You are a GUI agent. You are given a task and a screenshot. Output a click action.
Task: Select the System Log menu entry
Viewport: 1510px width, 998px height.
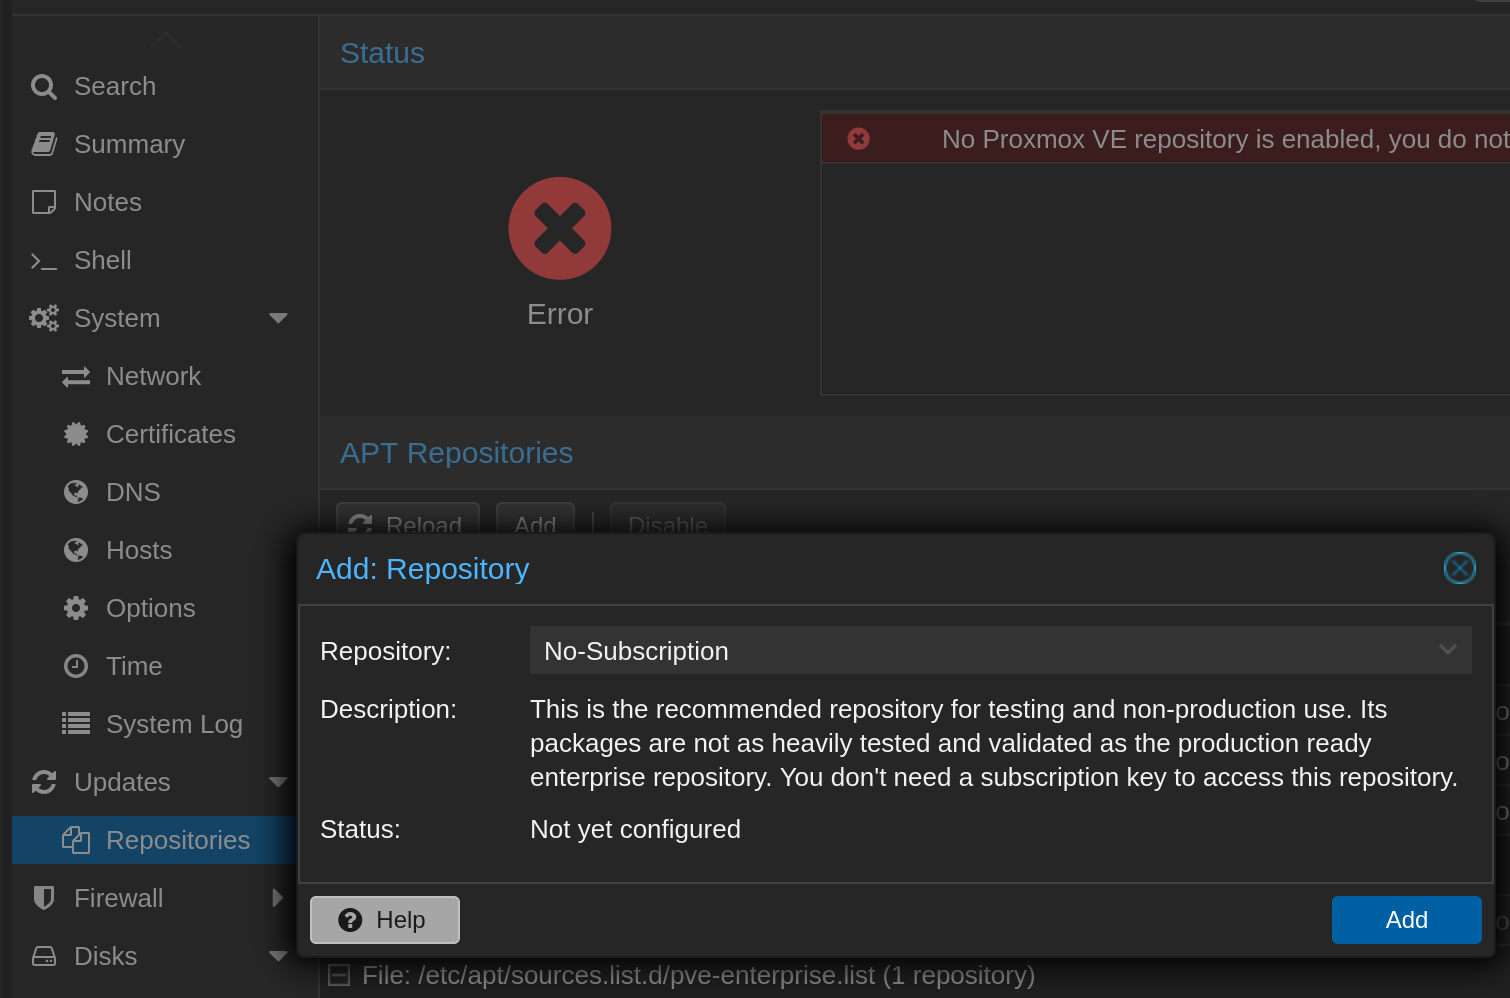[155, 724]
